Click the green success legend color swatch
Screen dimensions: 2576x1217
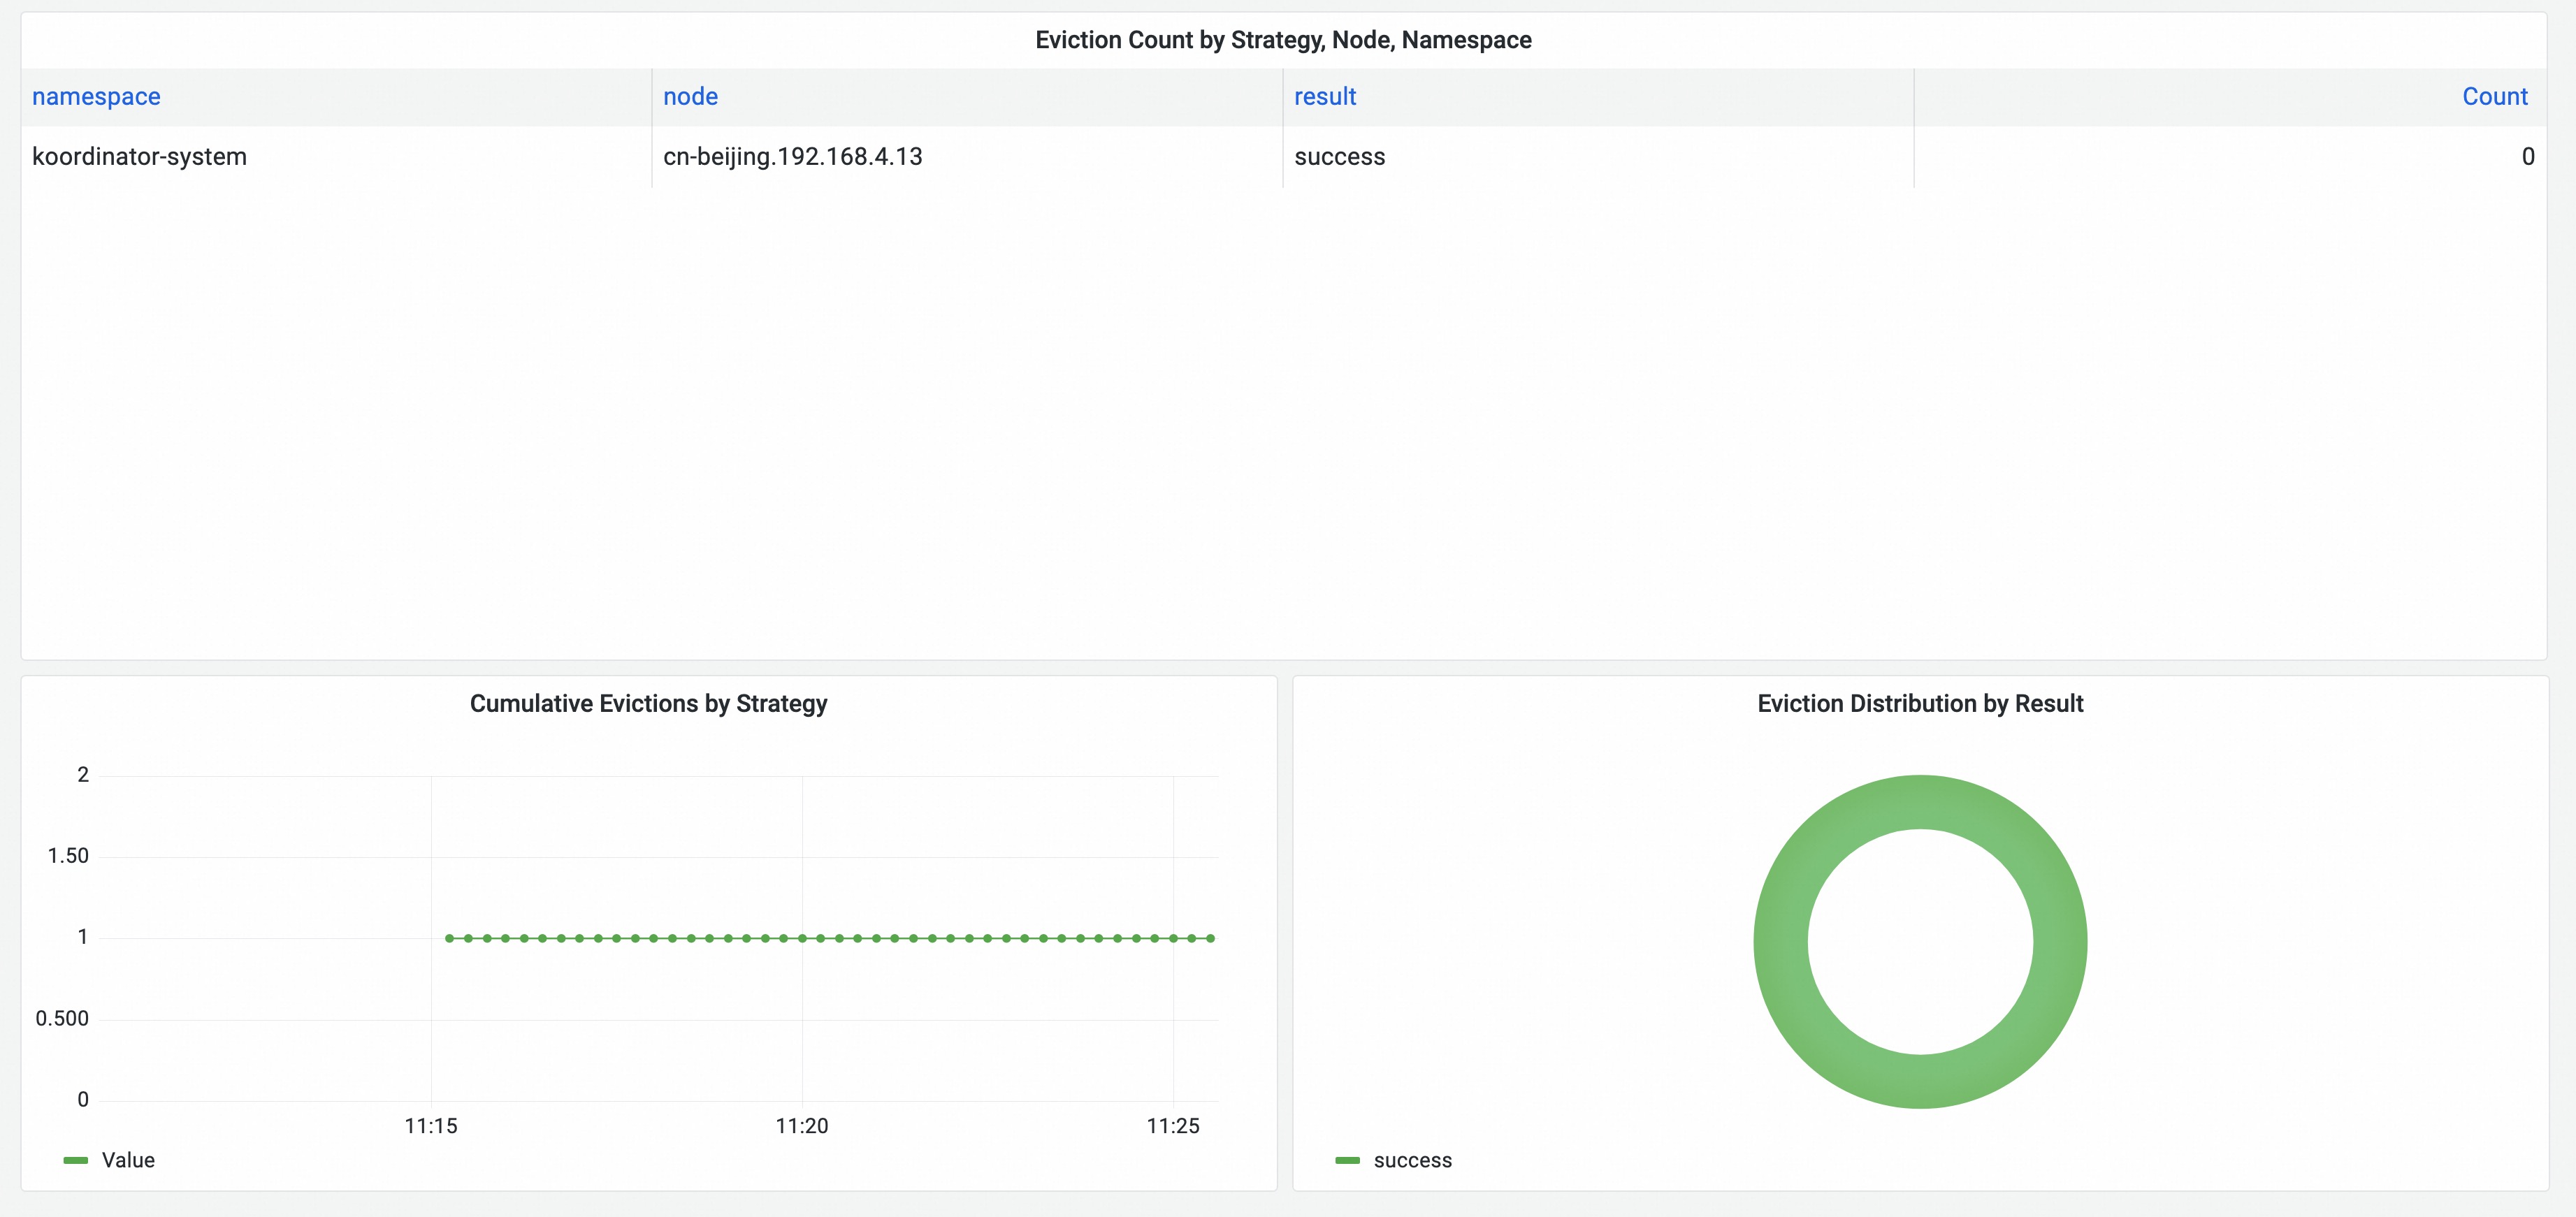click(x=1347, y=1160)
